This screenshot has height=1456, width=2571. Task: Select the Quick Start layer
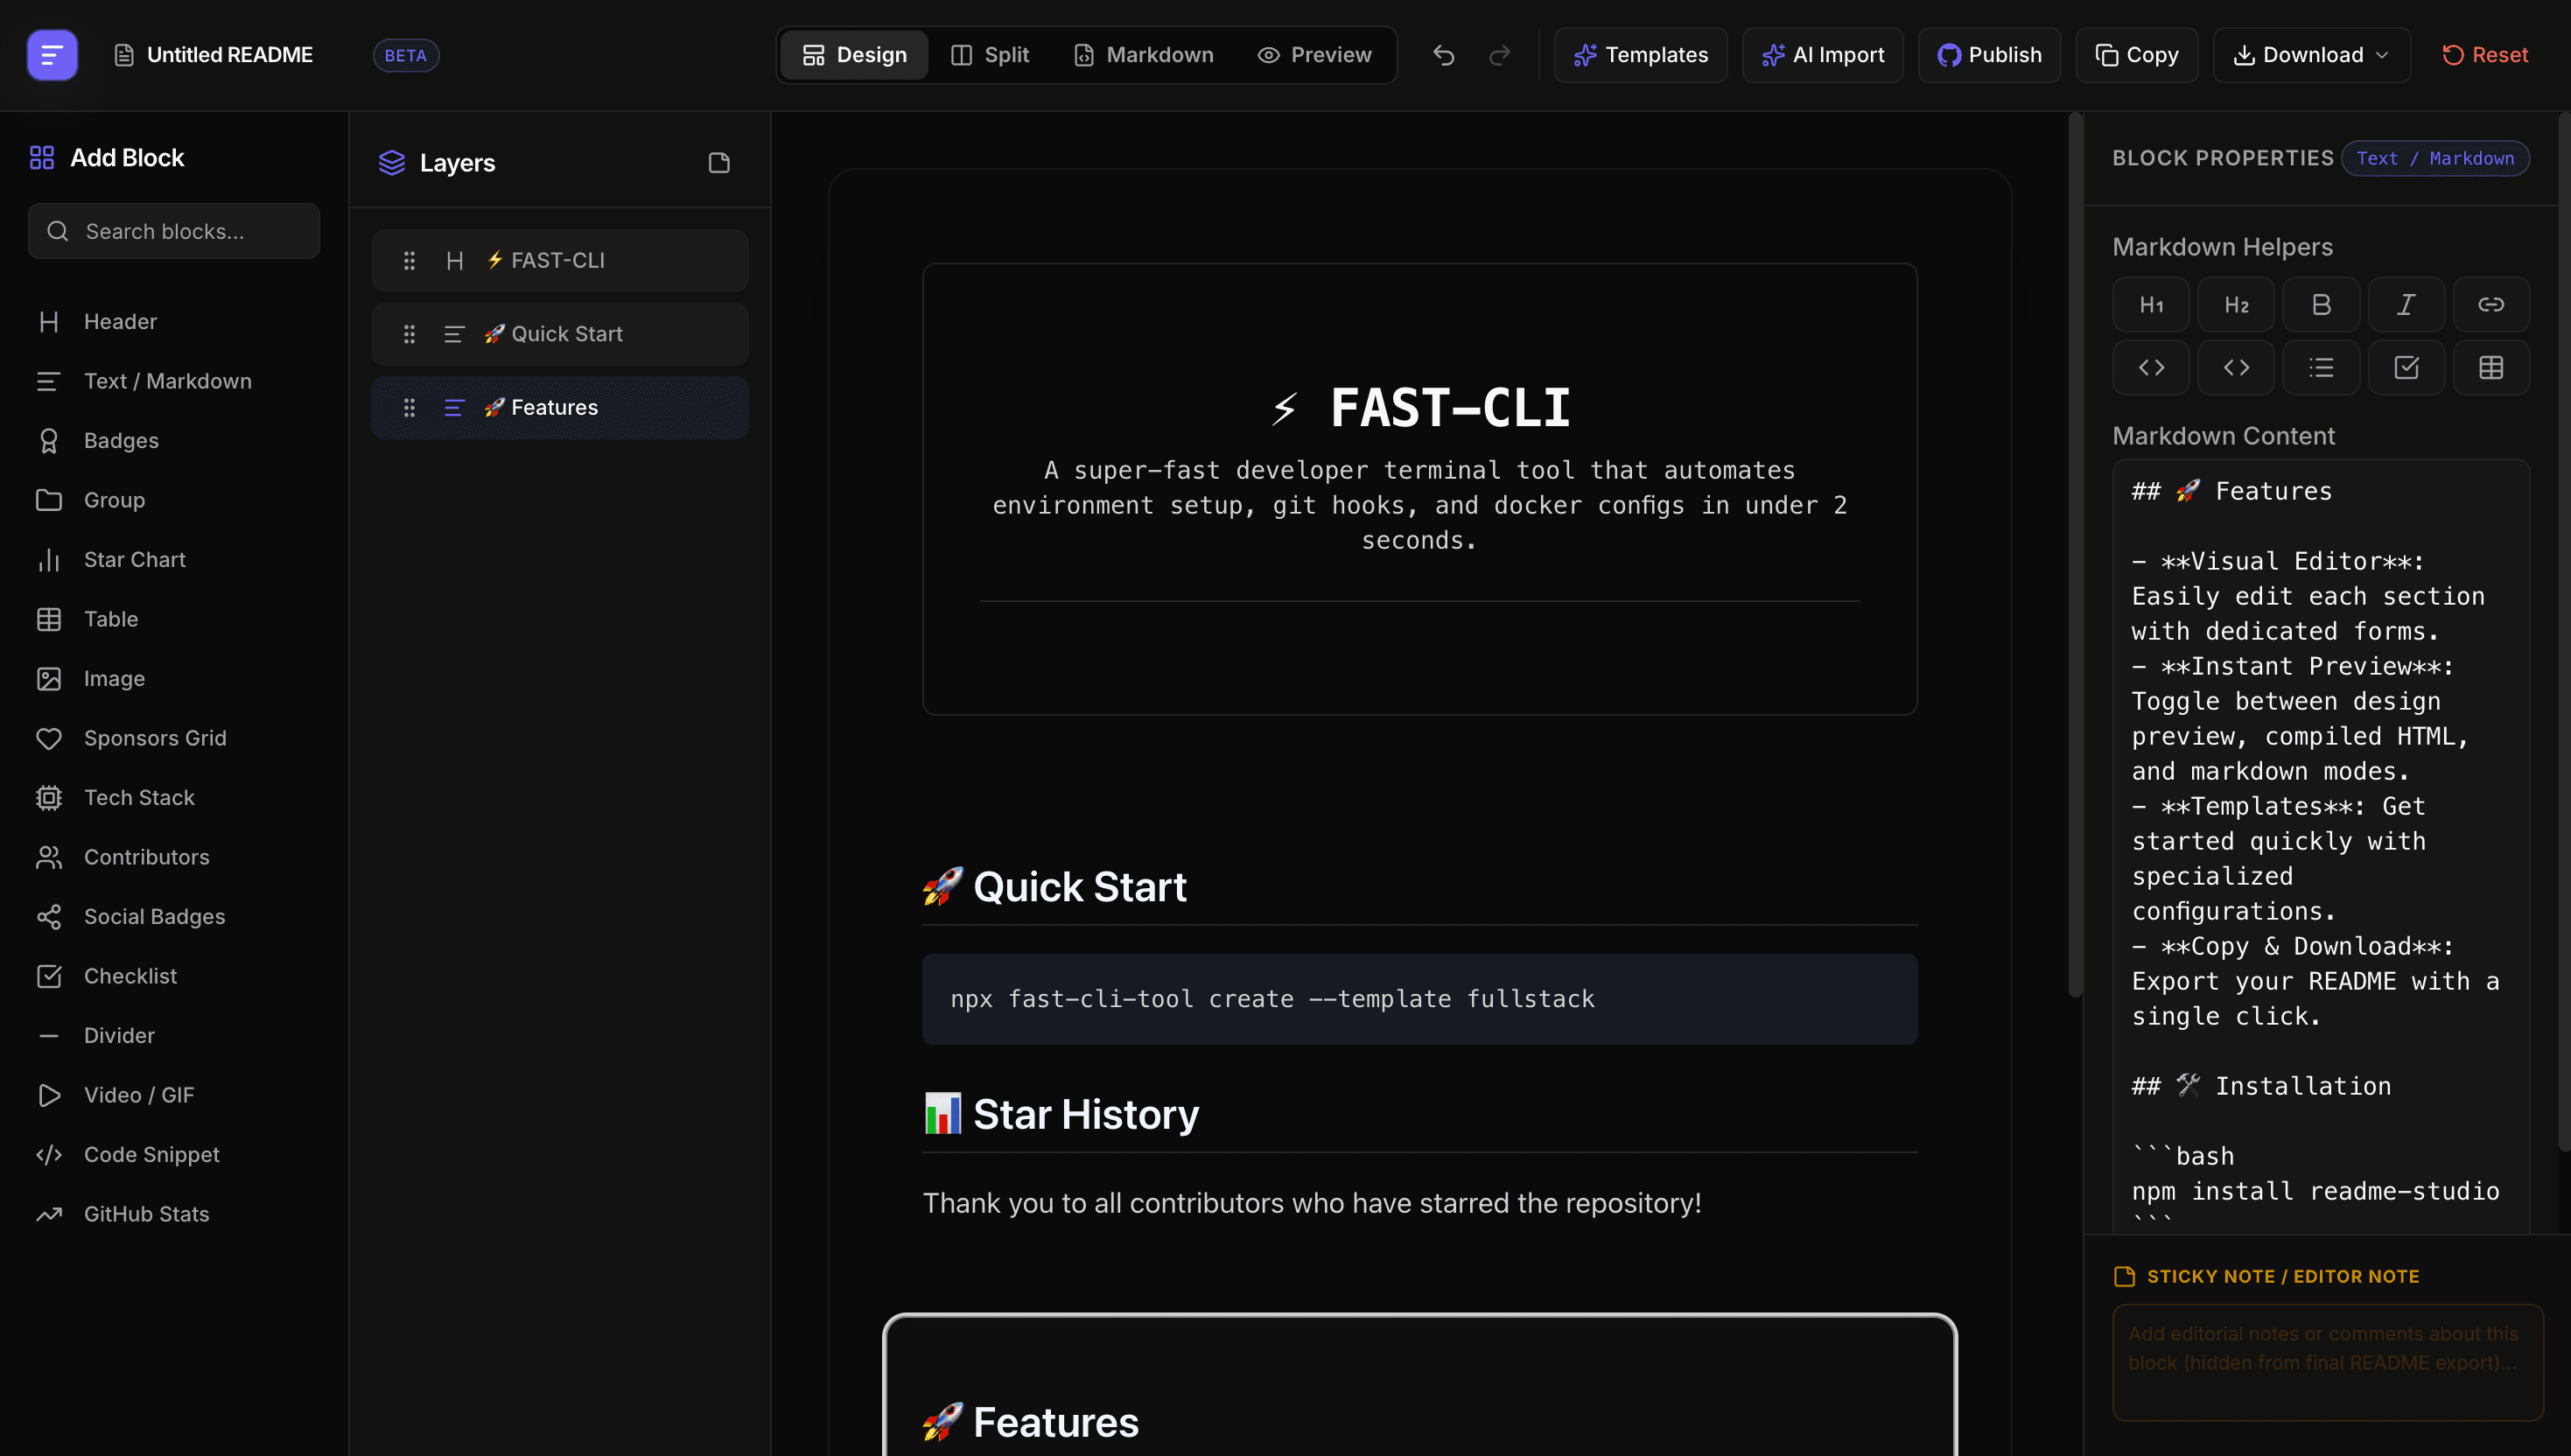[560, 334]
